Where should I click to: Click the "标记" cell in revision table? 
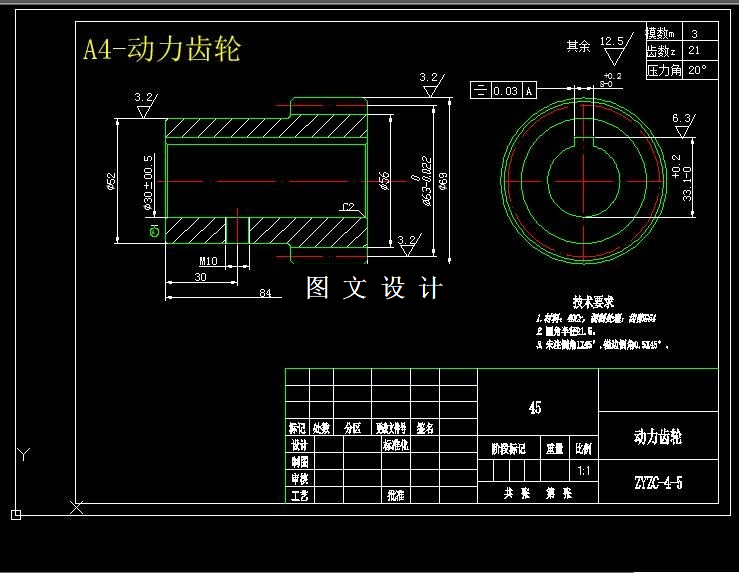297,428
